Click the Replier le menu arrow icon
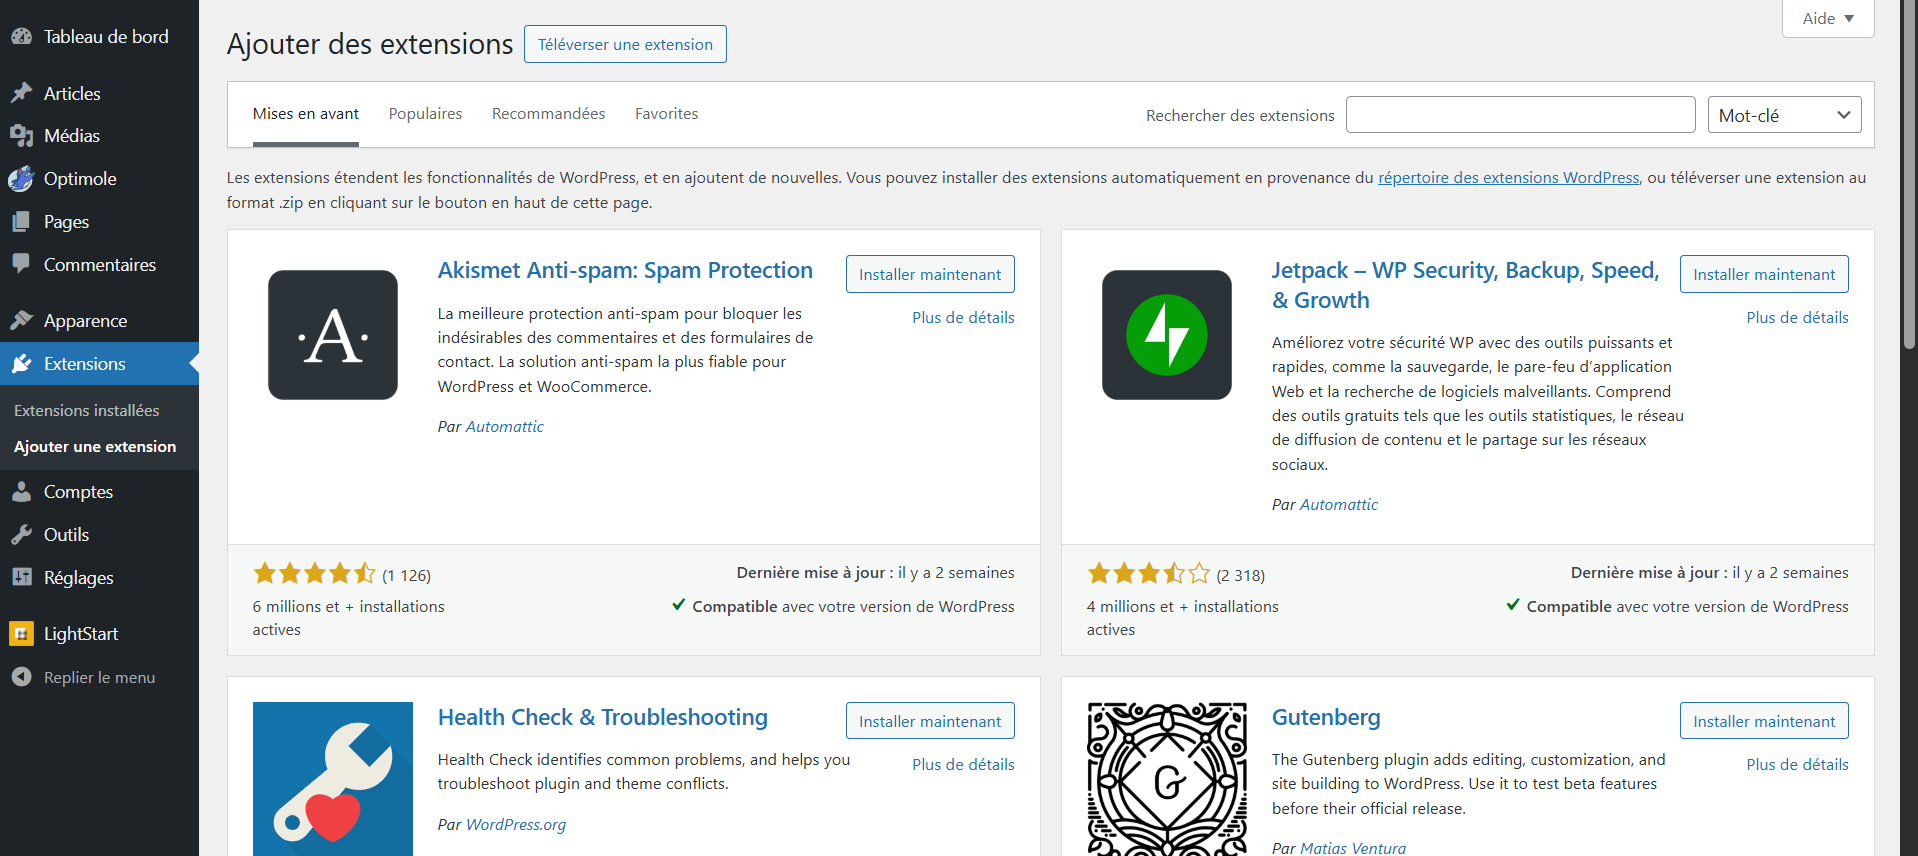Screen dimensions: 1918x856 pyautogui.click(x=22, y=677)
